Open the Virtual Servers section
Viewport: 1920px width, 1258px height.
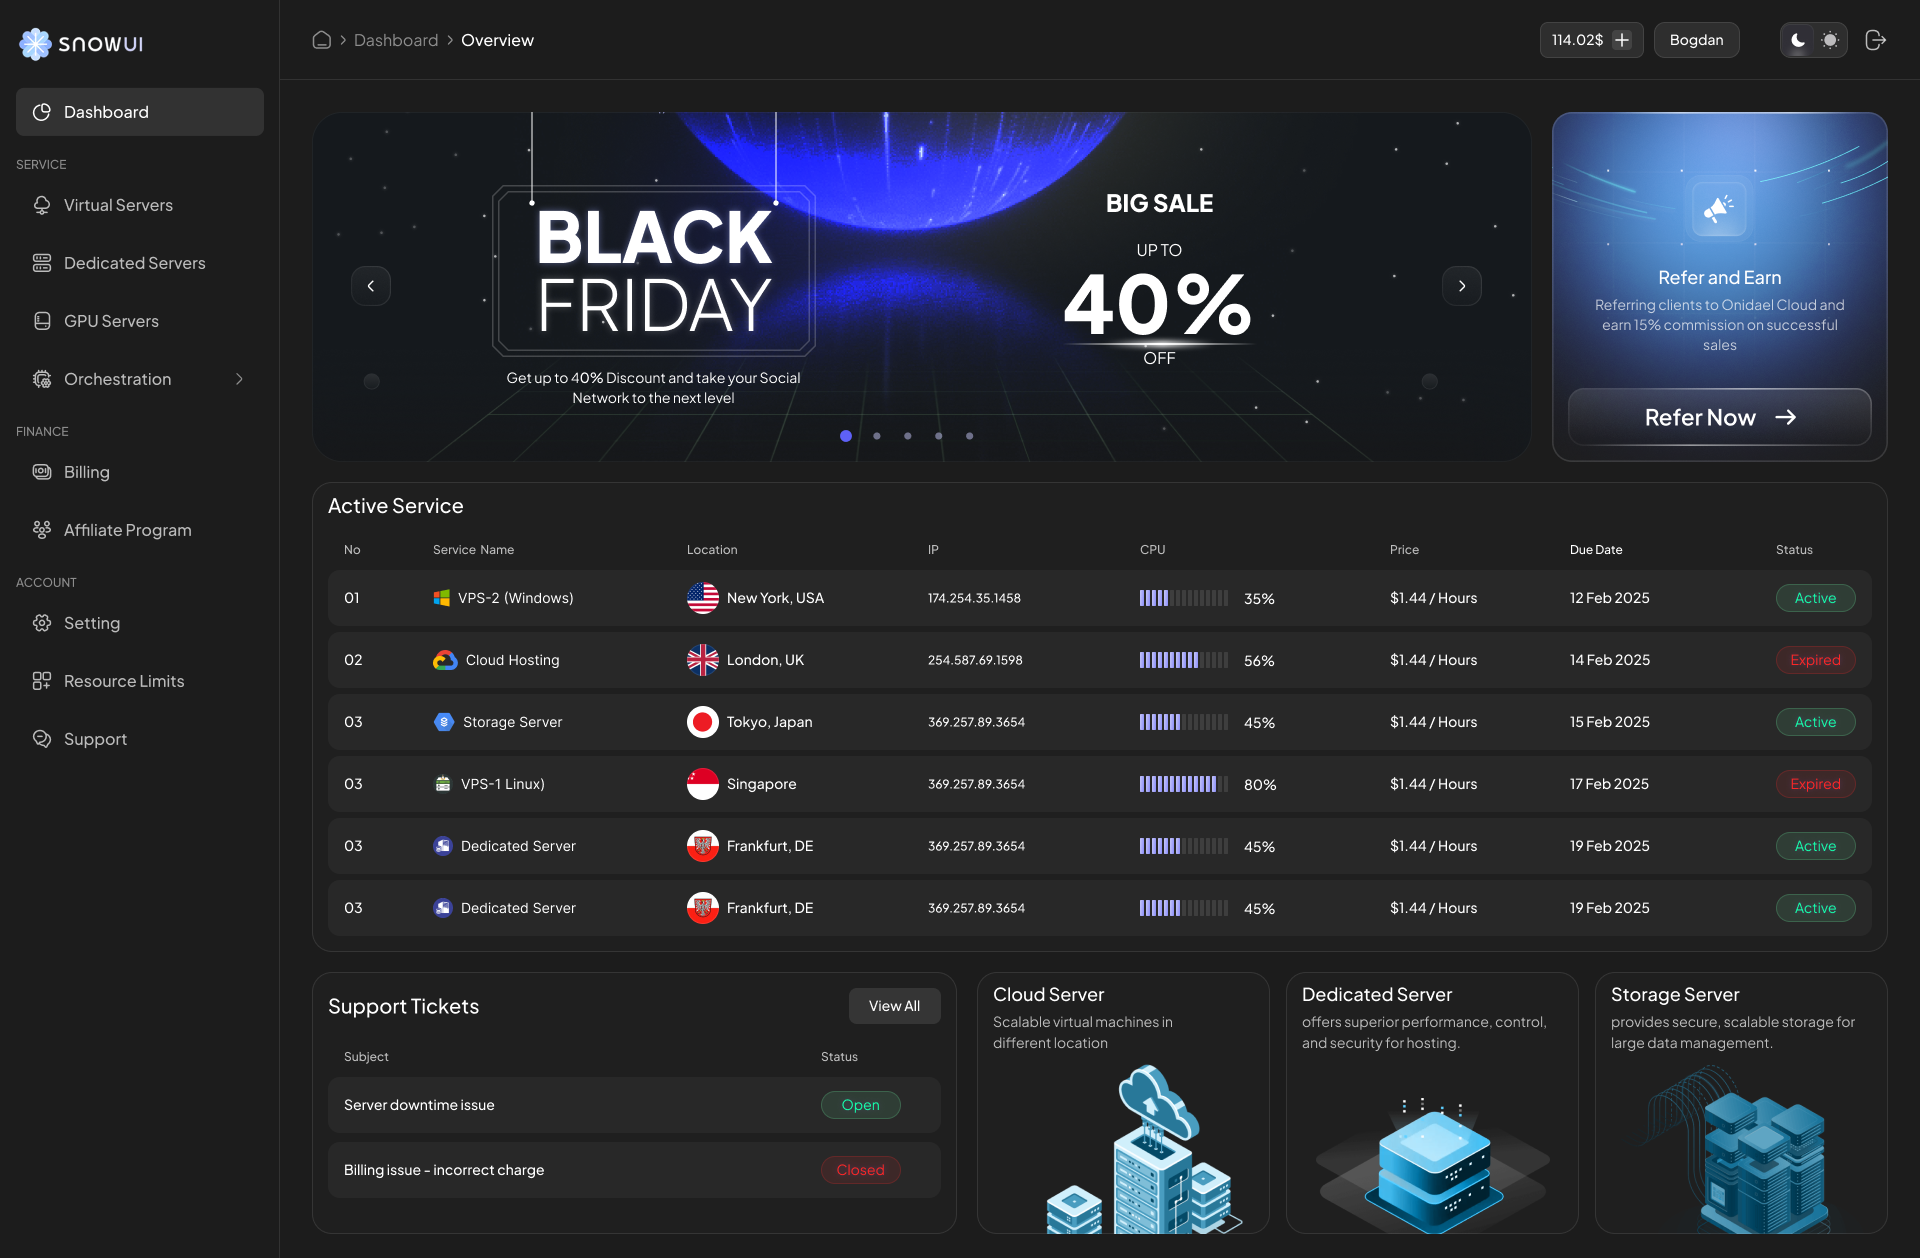pos(117,205)
